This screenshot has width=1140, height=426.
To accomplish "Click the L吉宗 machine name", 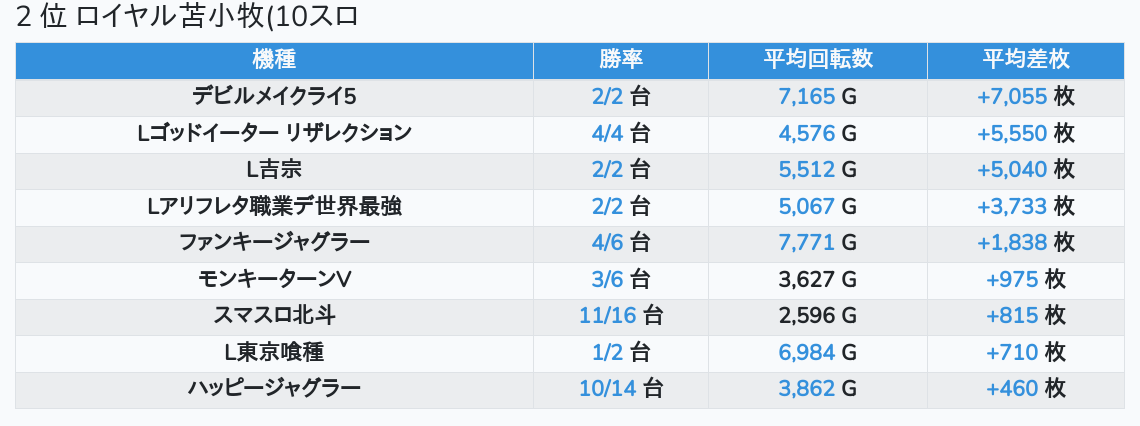I will coord(274,169).
